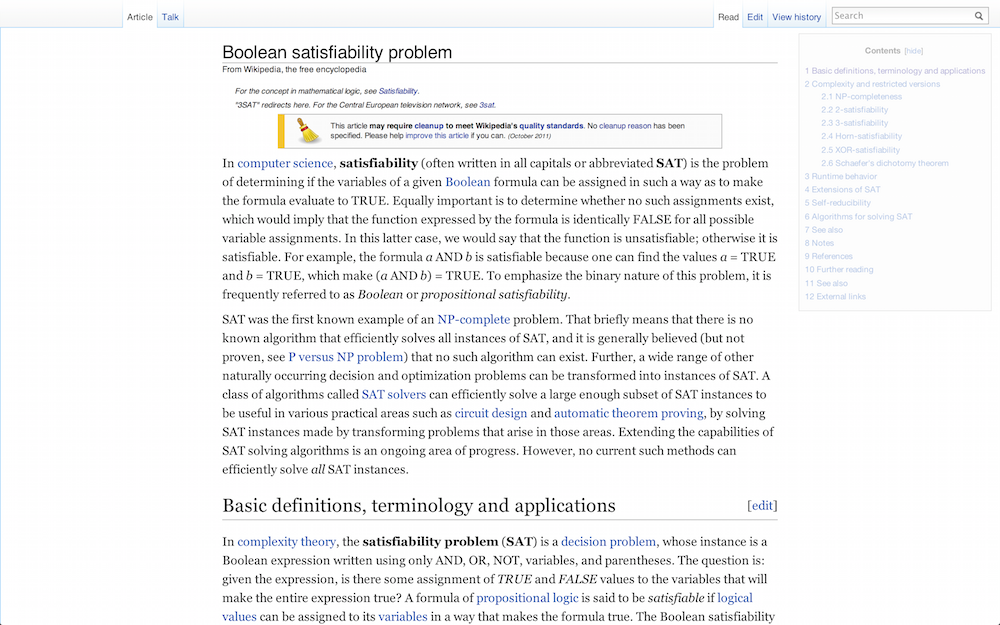Click the edit link beside Basic definitions heading
This screenshot has width=1000, height=625.
click(762, 505)
